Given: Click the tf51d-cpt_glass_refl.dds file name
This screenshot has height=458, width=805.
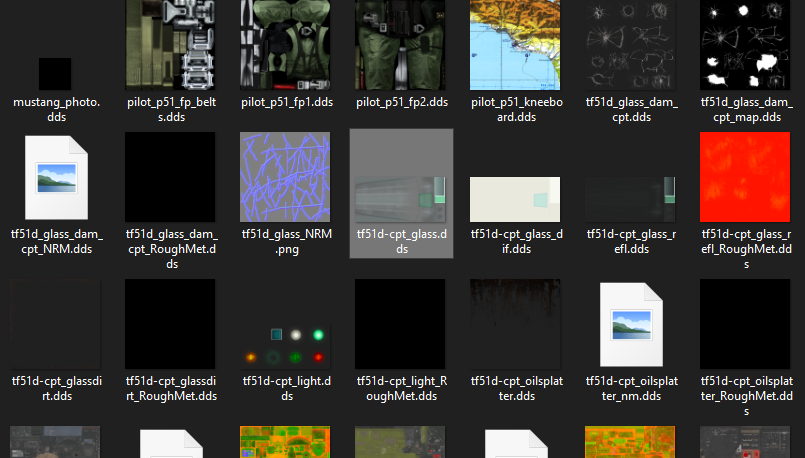Looking at the screenshot, I should (632, 241).
